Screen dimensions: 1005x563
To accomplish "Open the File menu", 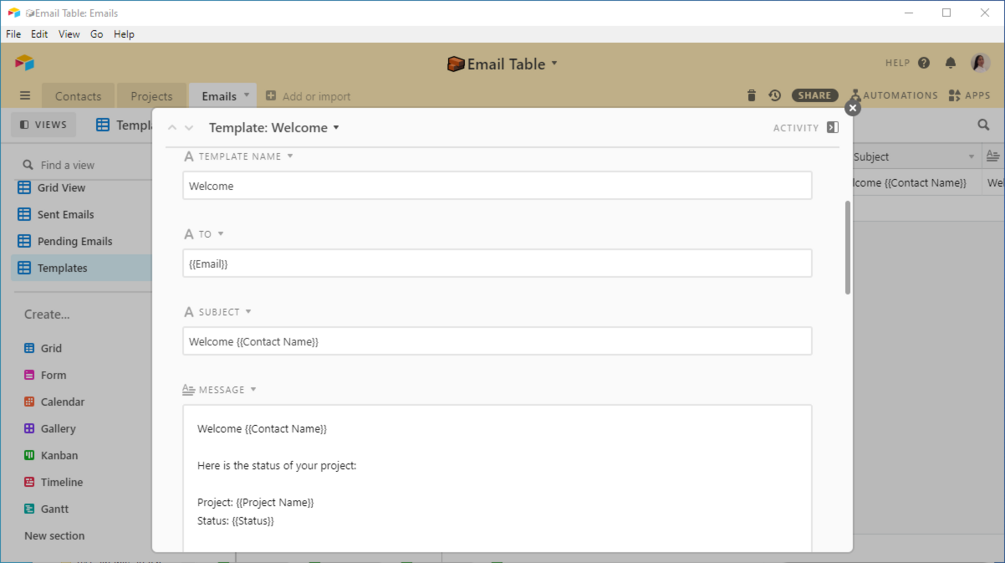I will coord(13,34).
